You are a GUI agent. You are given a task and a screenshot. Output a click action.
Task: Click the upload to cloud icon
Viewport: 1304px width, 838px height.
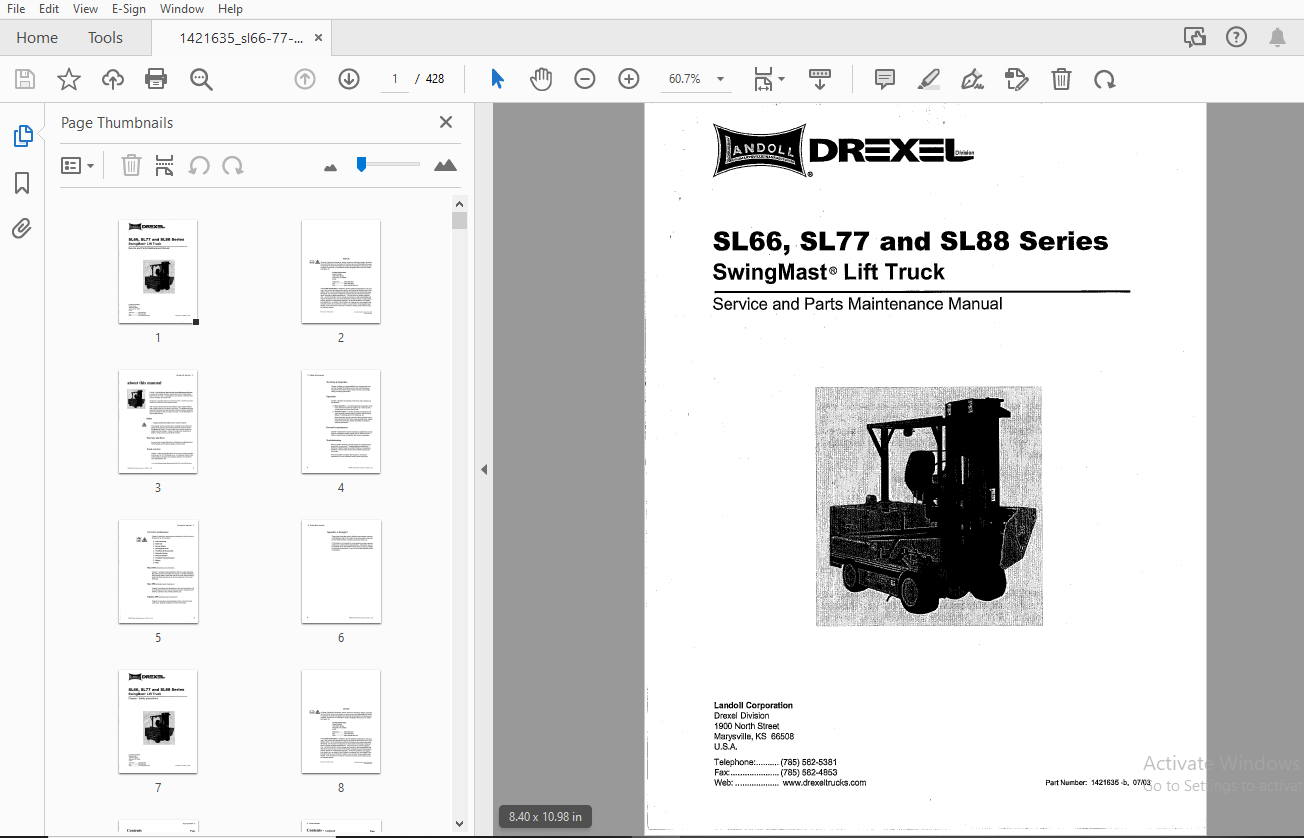tap(112, 79)
